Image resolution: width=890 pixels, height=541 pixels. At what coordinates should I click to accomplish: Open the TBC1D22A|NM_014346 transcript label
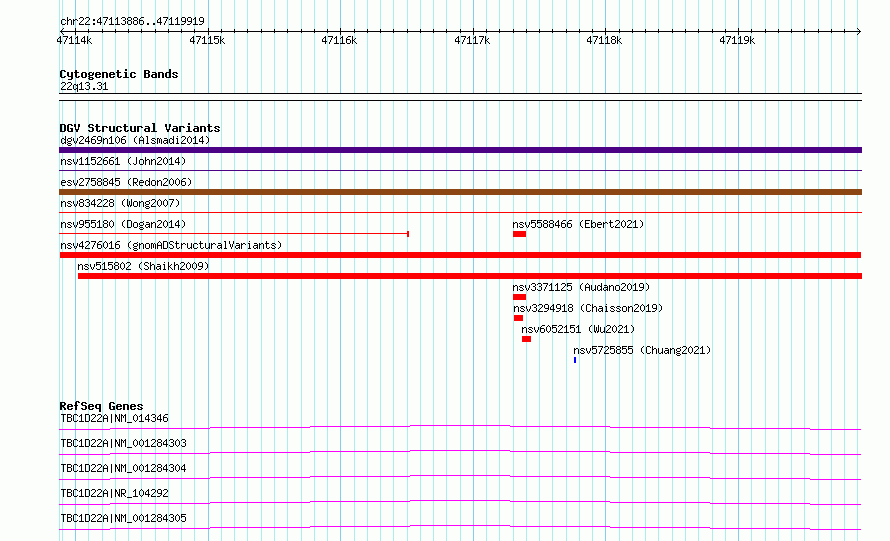point(114,418)
